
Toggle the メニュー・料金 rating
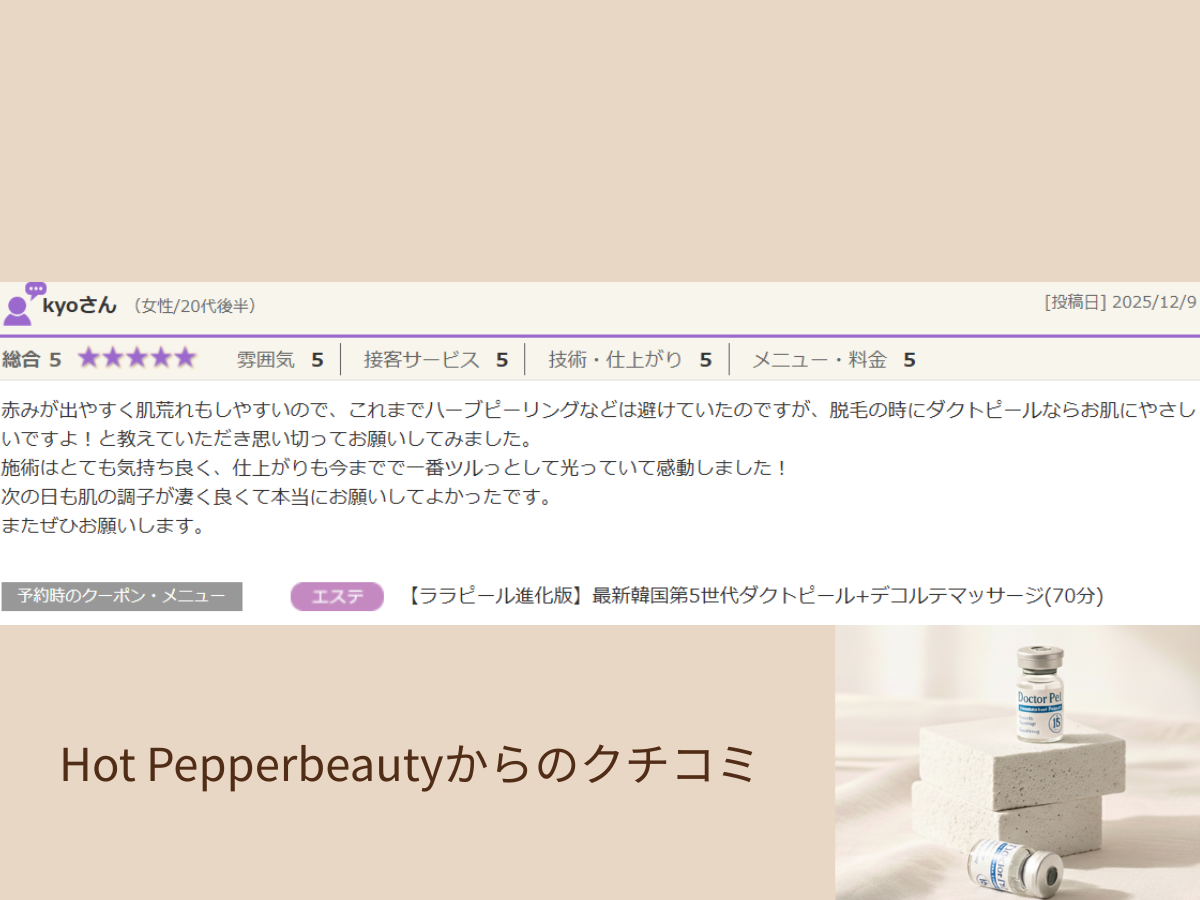click(x=833, y=359)
